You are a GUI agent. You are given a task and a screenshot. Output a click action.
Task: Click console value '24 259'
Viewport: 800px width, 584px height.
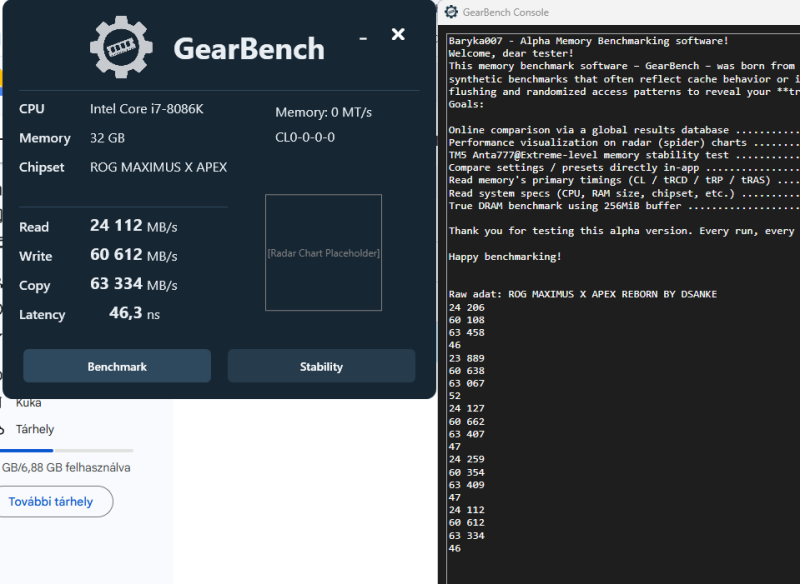tap(467, 459)
